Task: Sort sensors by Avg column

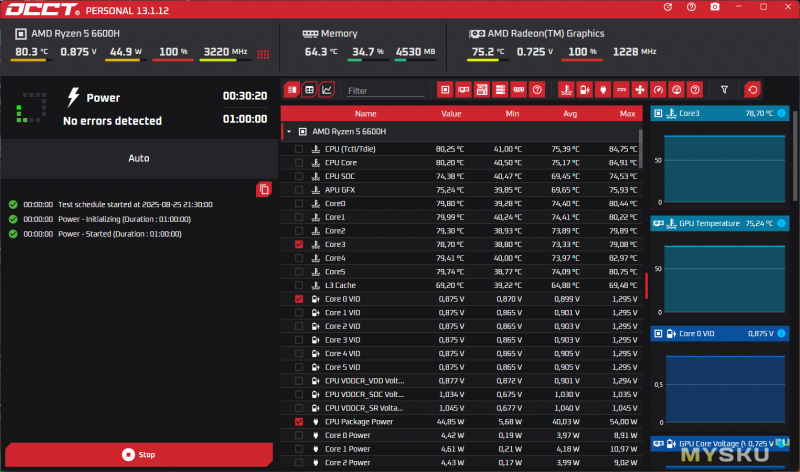Action: tap(570, 114)
